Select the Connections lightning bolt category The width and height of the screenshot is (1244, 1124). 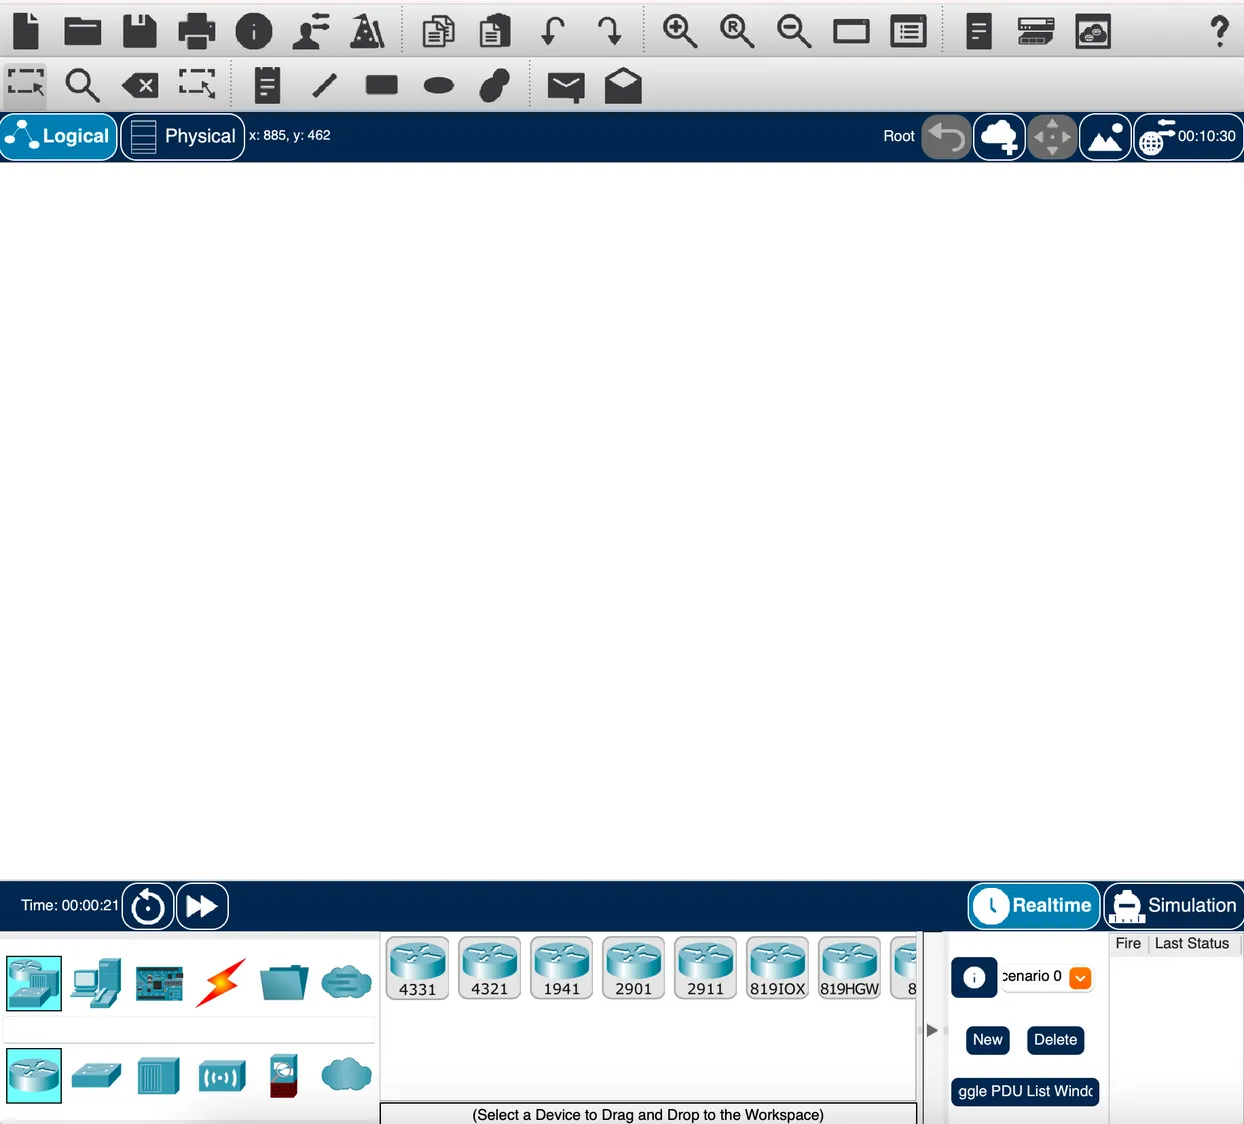coord(221,982)
